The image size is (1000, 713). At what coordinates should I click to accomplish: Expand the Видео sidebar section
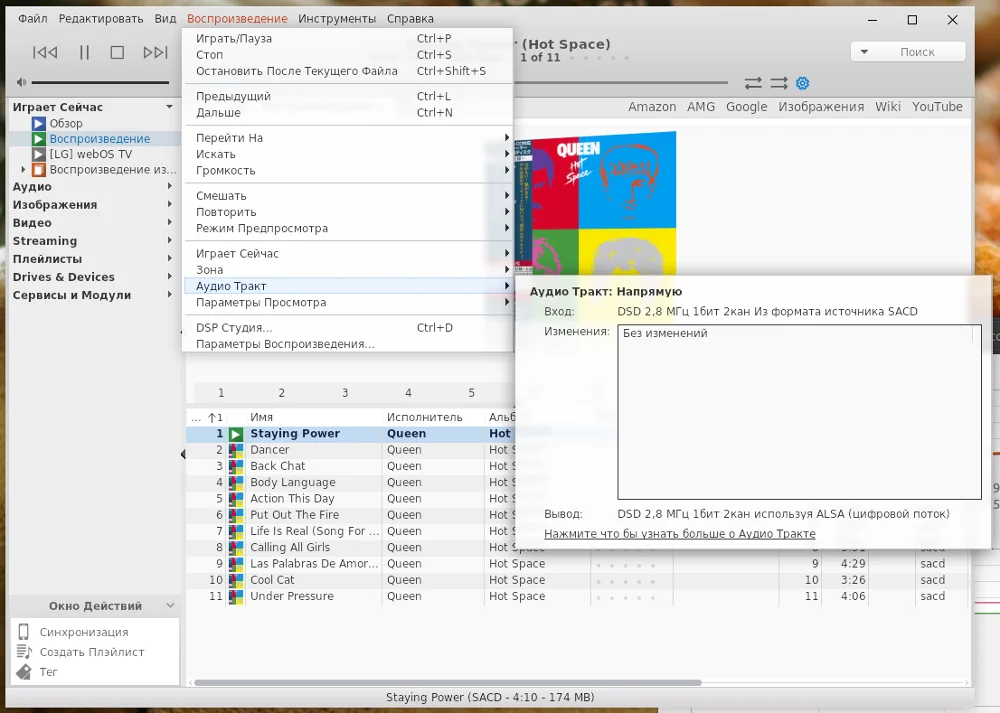point(170,223)
